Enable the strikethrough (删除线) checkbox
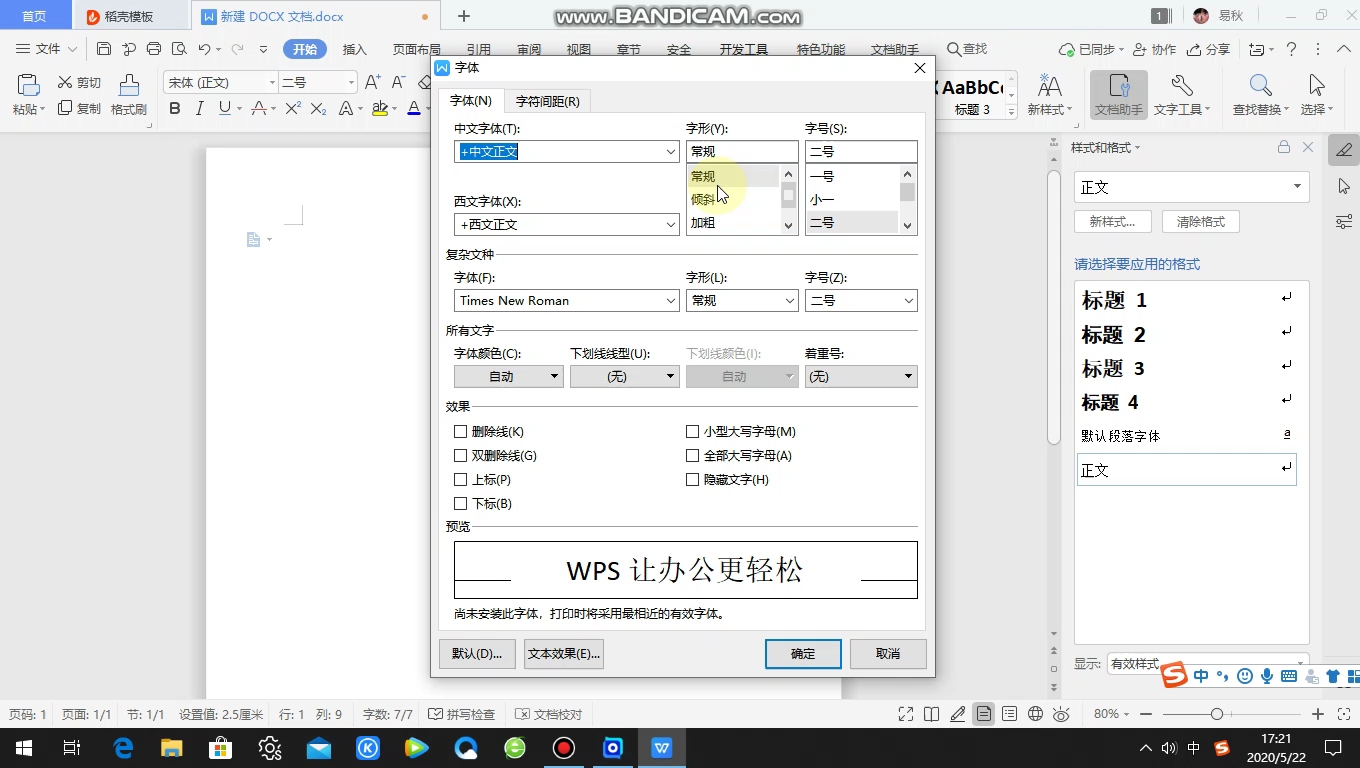Image resolution: width=1360 pixels, height=768 pixels. click(x=461, y=431)
